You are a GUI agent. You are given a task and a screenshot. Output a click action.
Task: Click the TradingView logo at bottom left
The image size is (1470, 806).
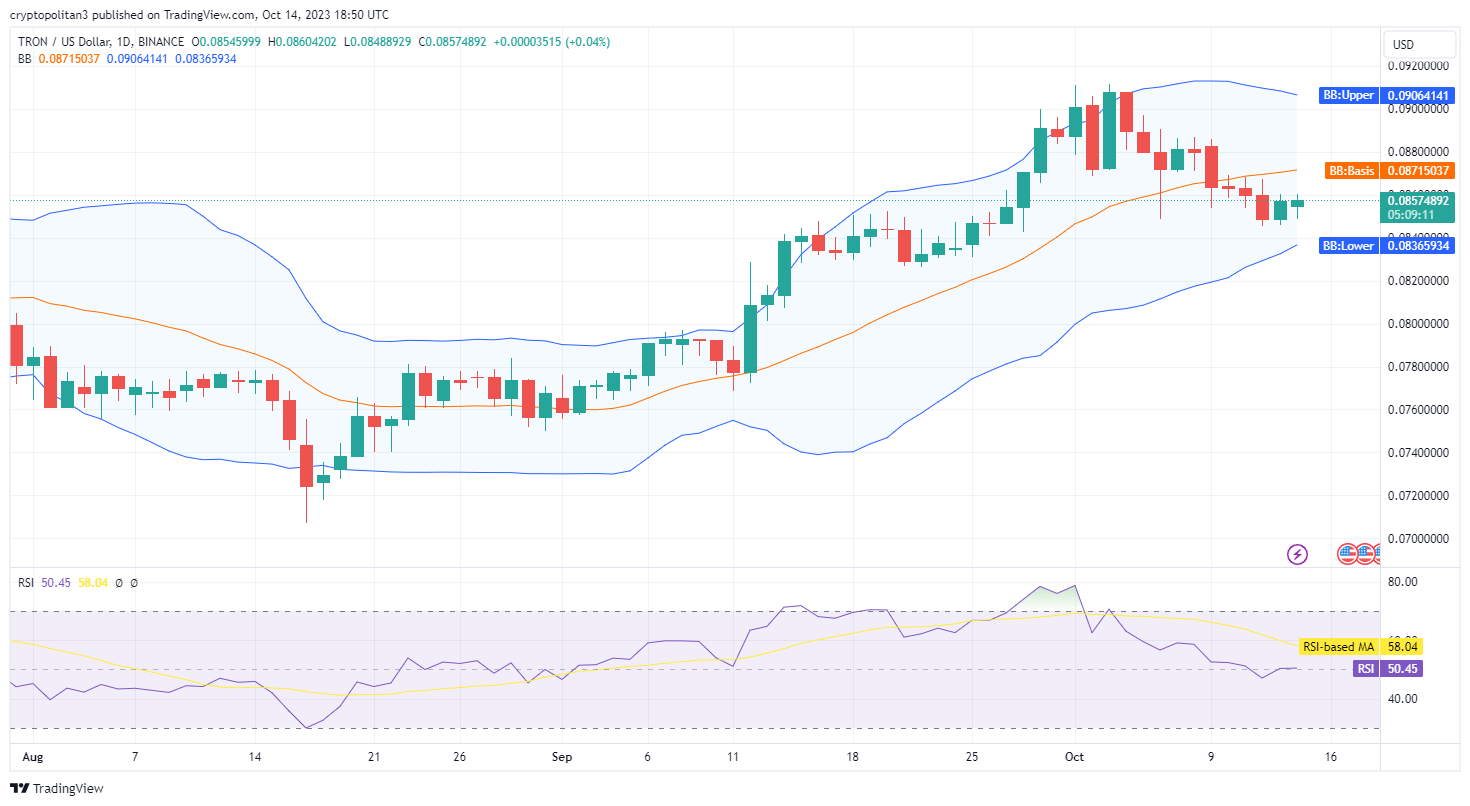pos(57,789)
